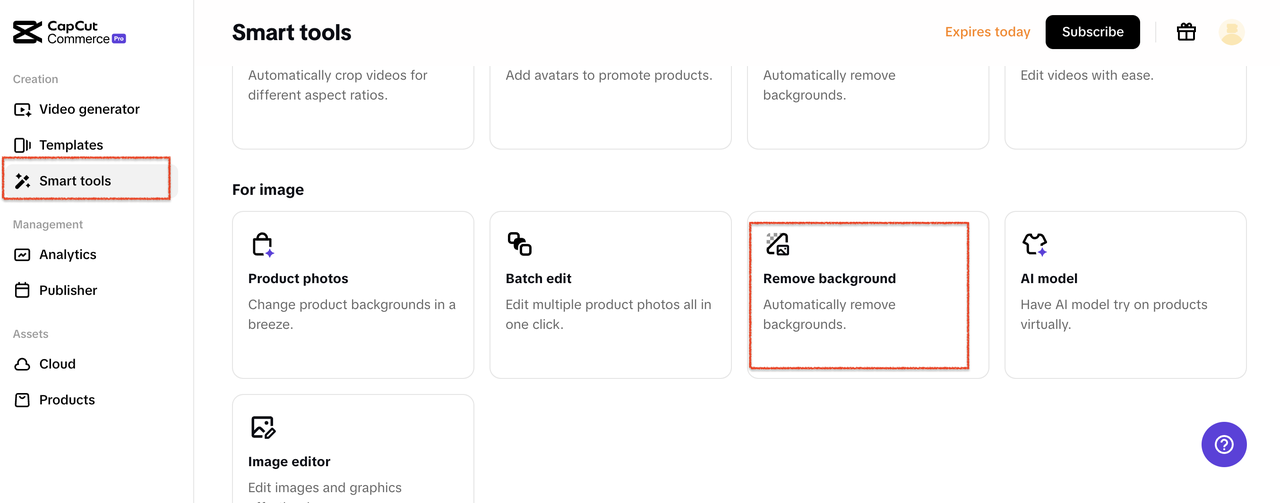1280x503 pixels.
Task: Open Cloud assets
Action: 57,364
